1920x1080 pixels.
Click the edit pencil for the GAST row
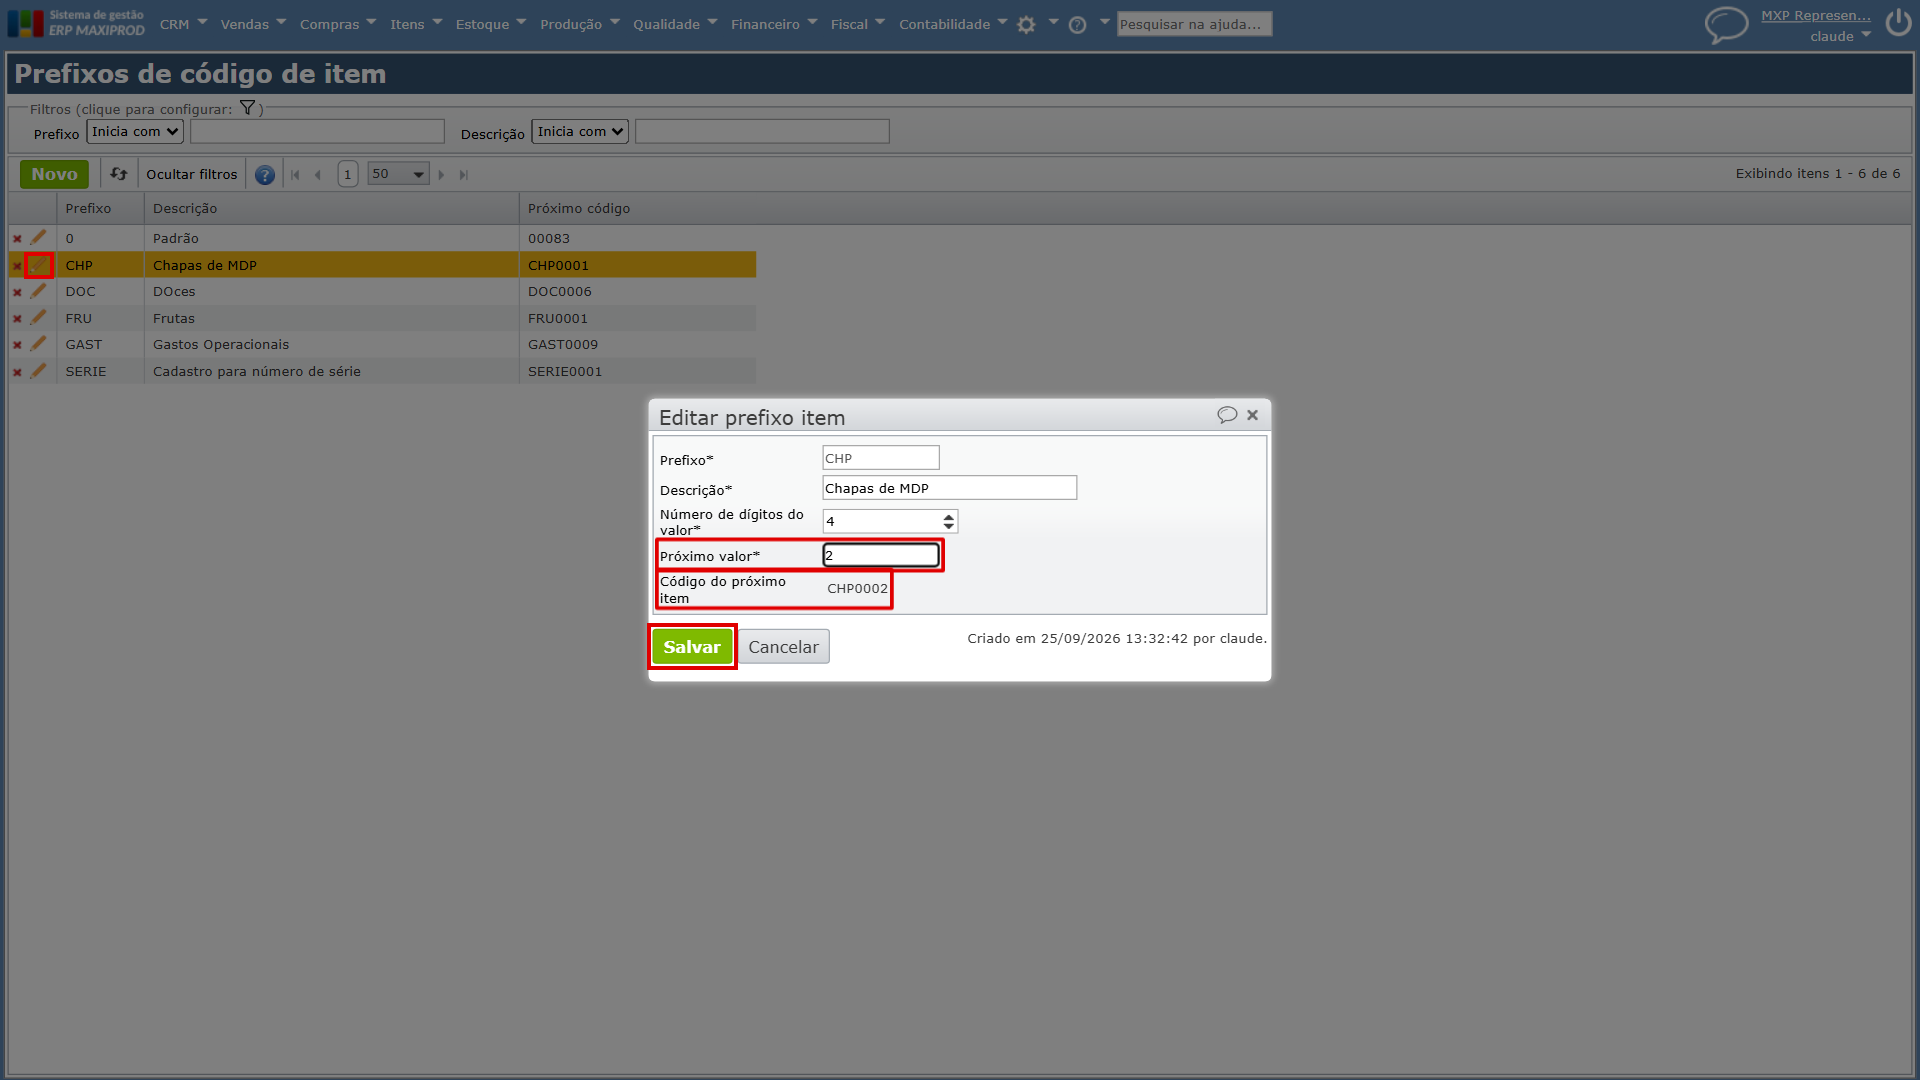click(x=38, y=344)
